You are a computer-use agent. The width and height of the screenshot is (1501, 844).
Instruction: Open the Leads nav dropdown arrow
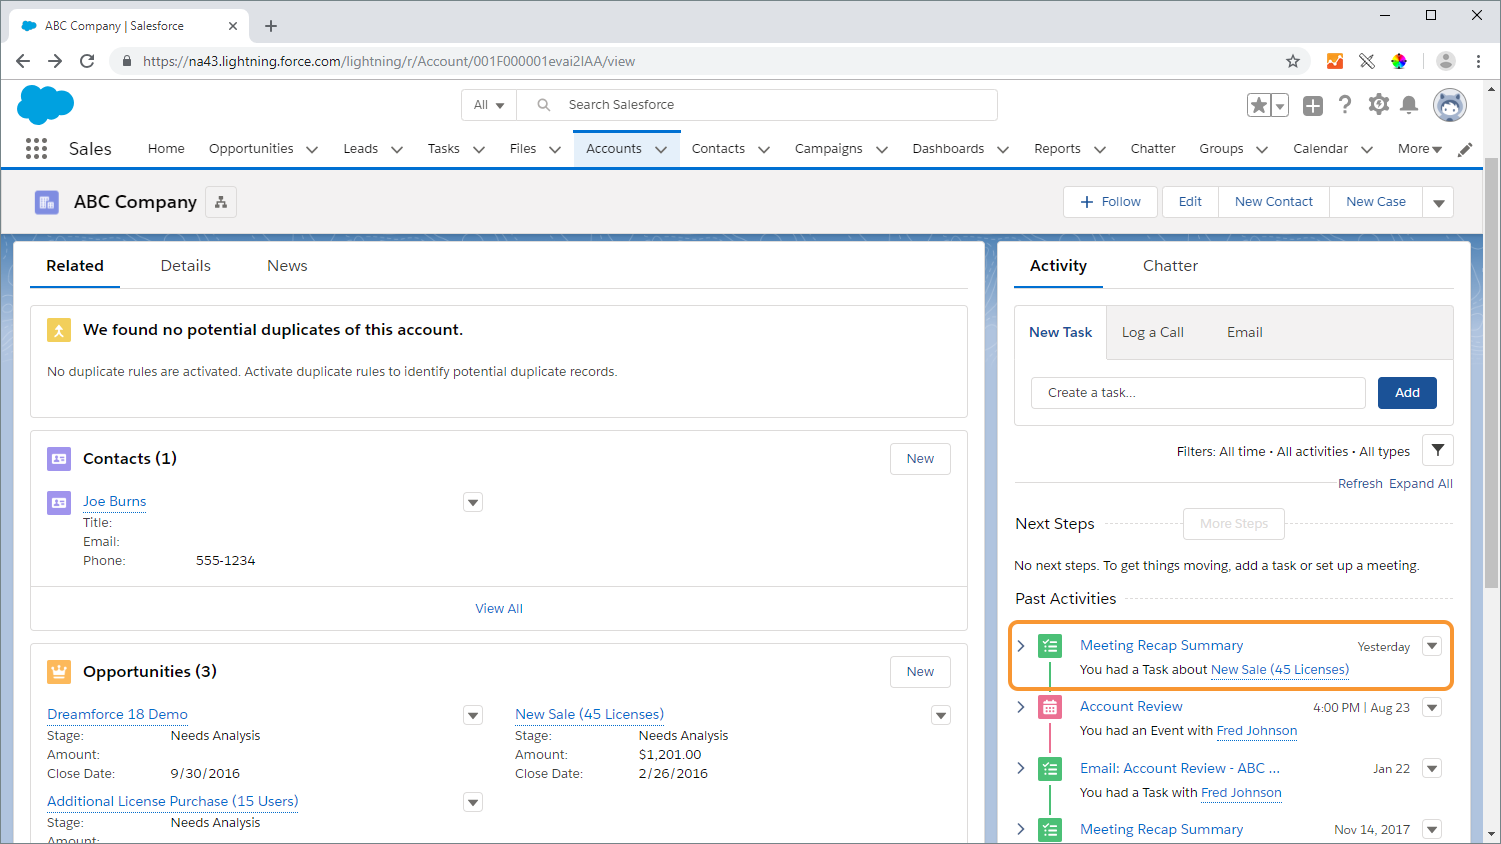pos(397,150)
